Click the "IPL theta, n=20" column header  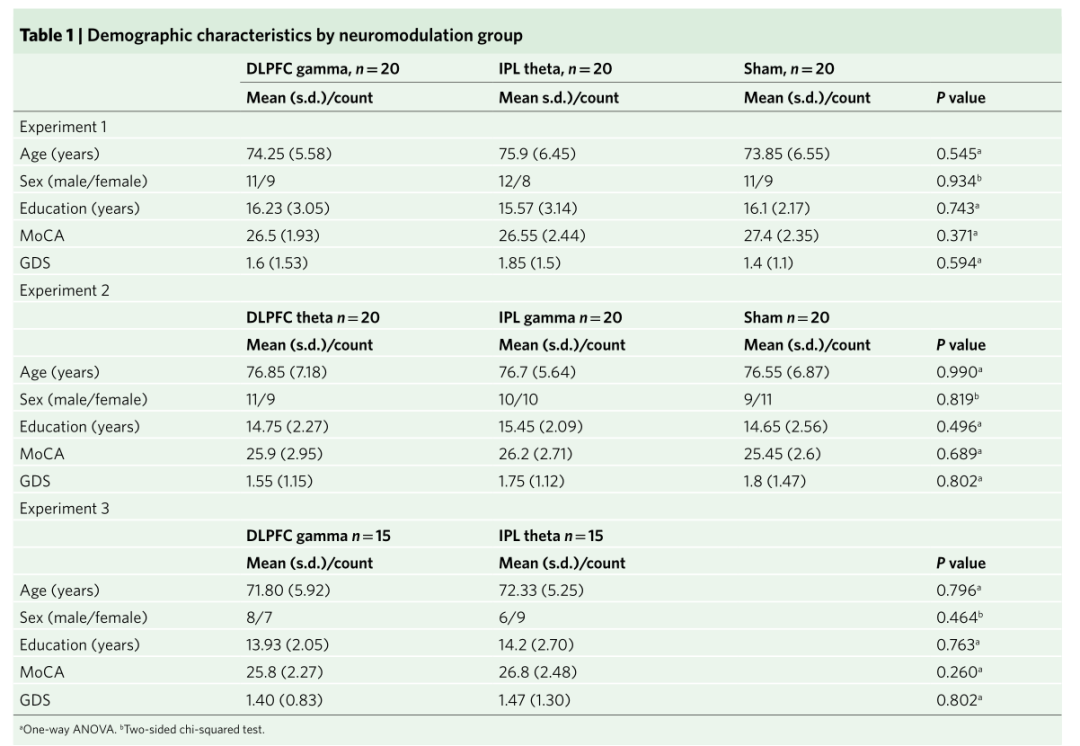(555, 69)
